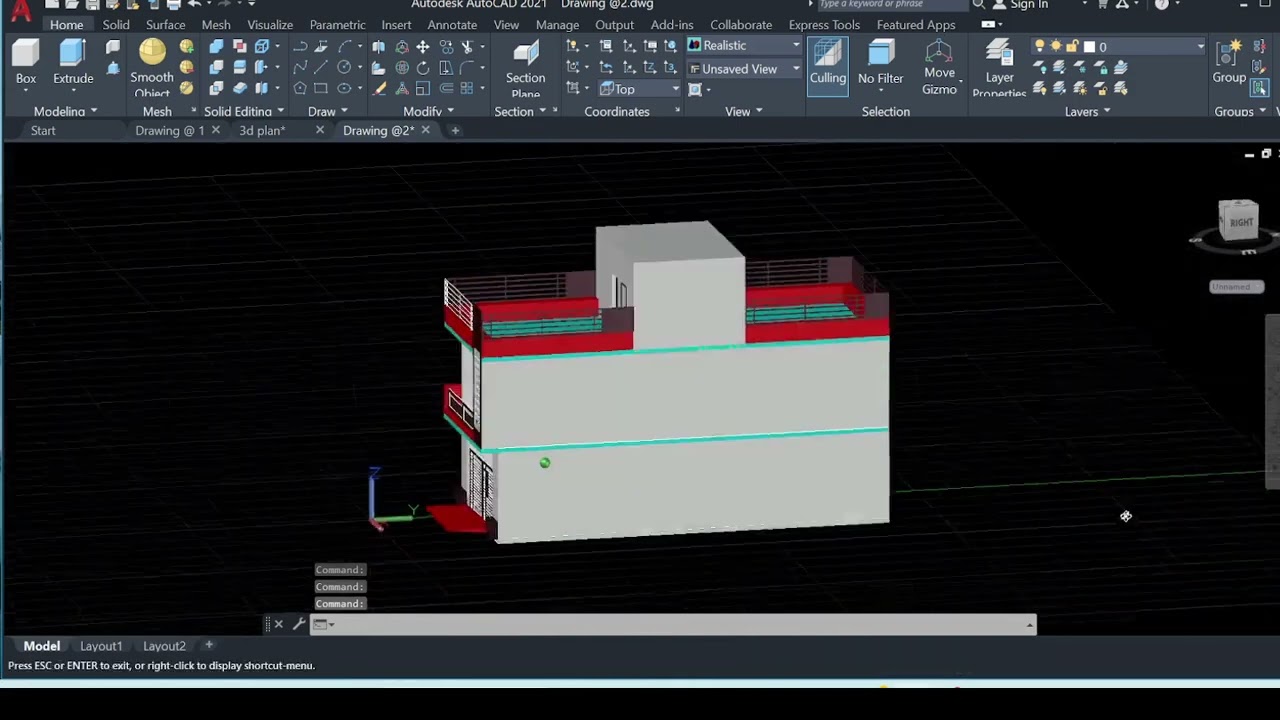1280x720 pixels.
Task: Select the Spline draw tool
Action: [300, 67]
